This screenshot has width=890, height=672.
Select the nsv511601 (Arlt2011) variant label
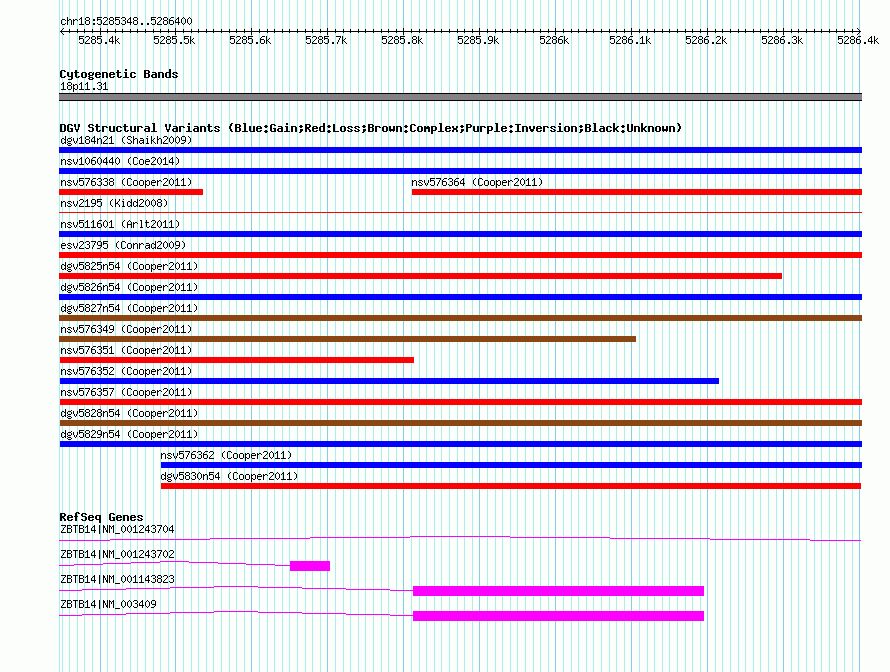pos(120,224)
